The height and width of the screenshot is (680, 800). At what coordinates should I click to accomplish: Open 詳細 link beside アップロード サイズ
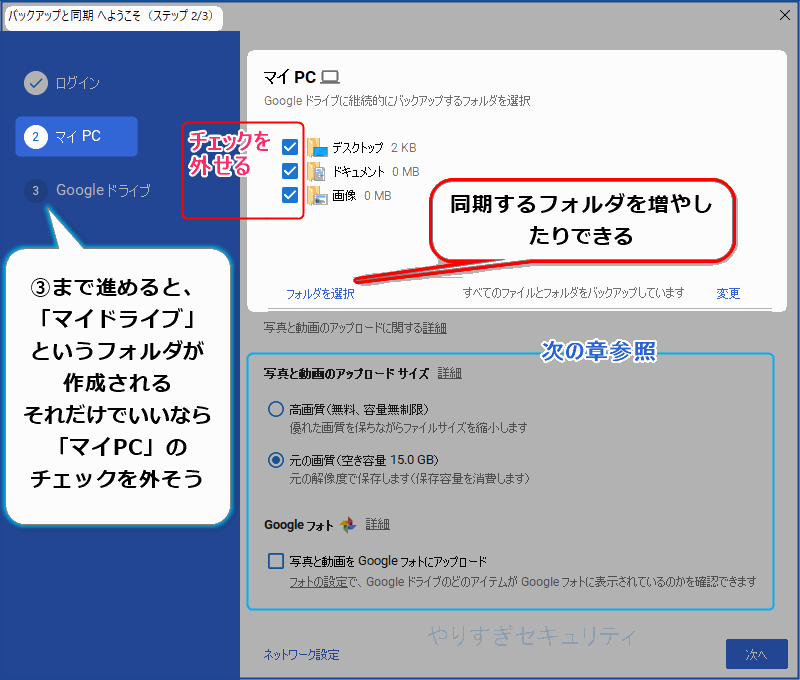tap(449, 373)
